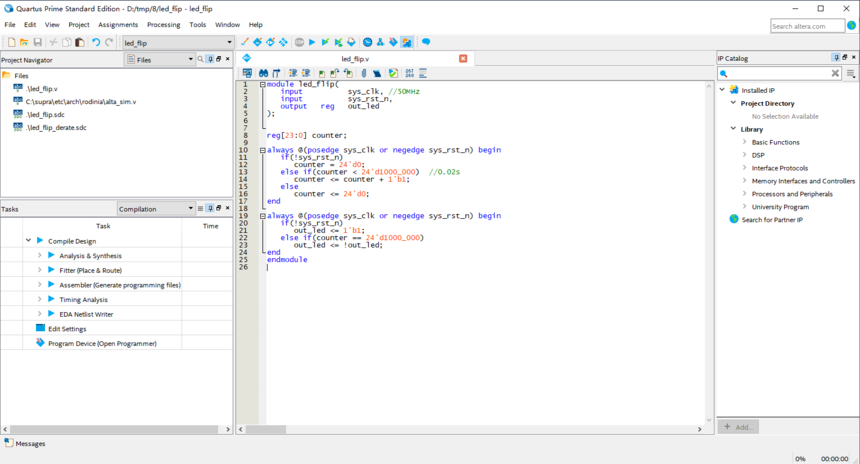This screenshot has width=860, height=464.
Task: Click the highlighted Platform Designer toolbar icon
Action: coord(406,42)
